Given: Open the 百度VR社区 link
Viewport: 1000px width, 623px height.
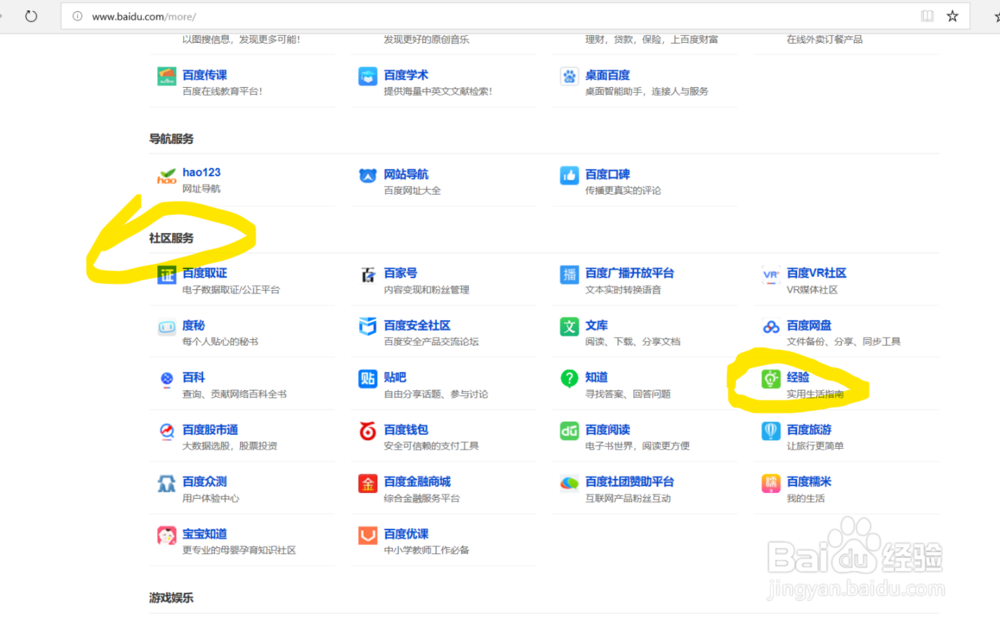Looking at the screenshot, I should [816, 273].
